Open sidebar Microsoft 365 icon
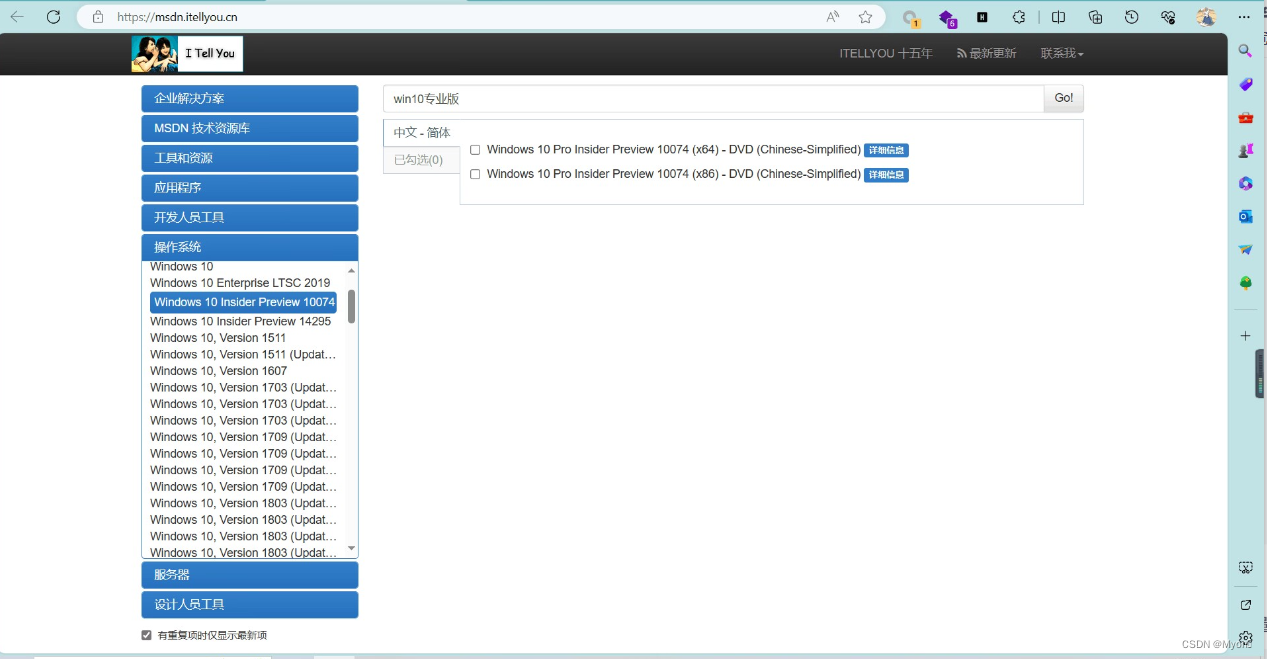 (1245, 183)
